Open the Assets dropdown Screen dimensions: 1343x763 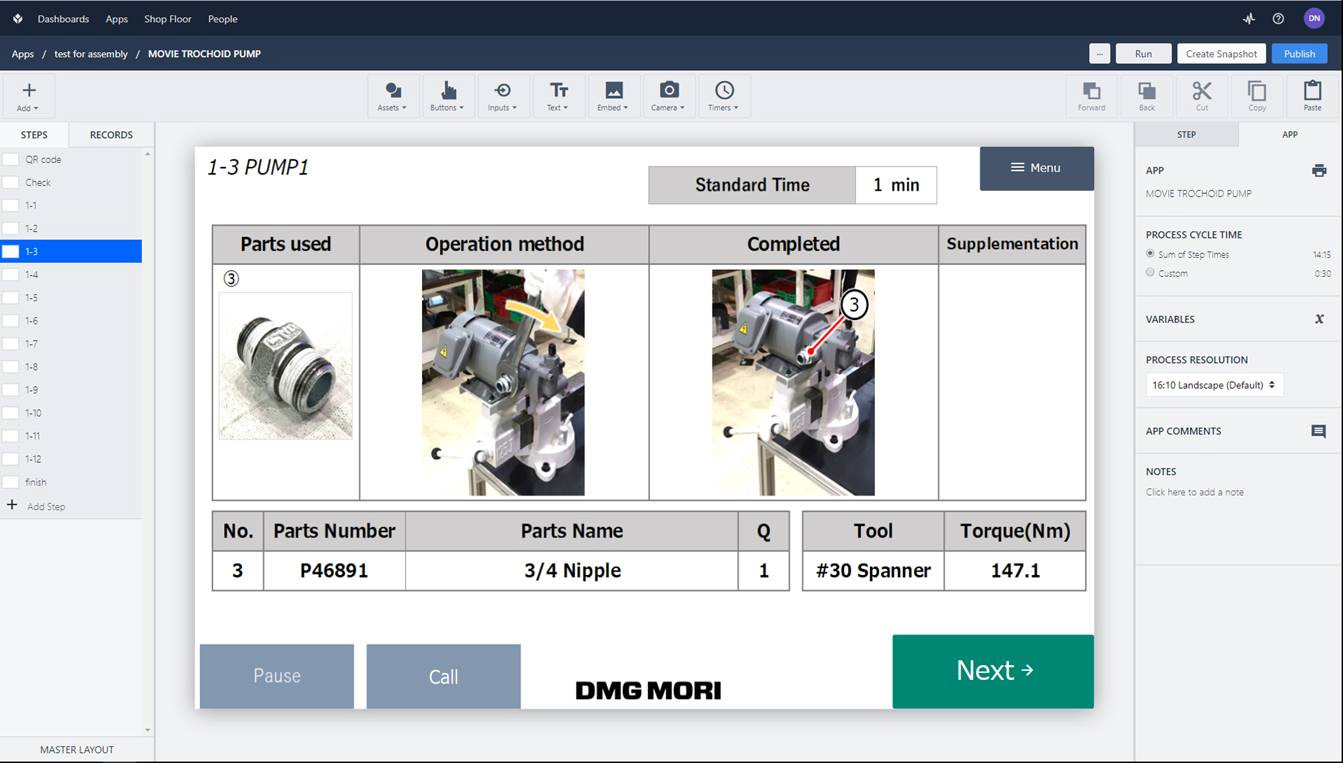click(392, 95)
